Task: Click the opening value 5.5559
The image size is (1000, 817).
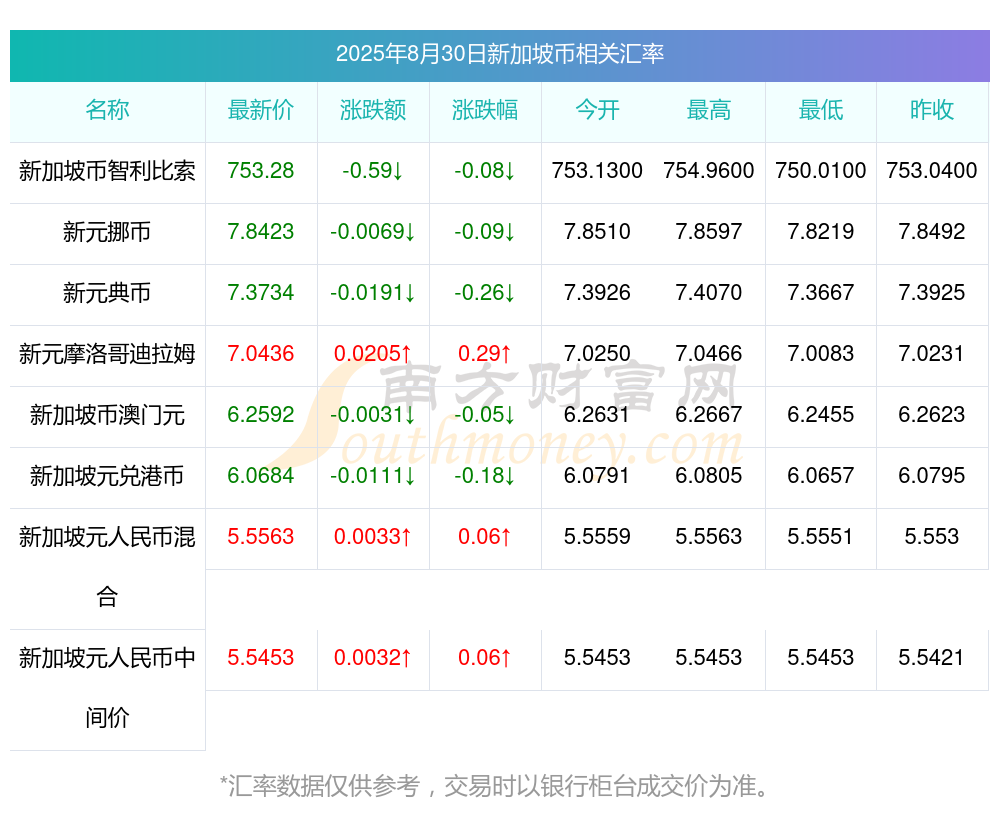Action: click(597, 536)
